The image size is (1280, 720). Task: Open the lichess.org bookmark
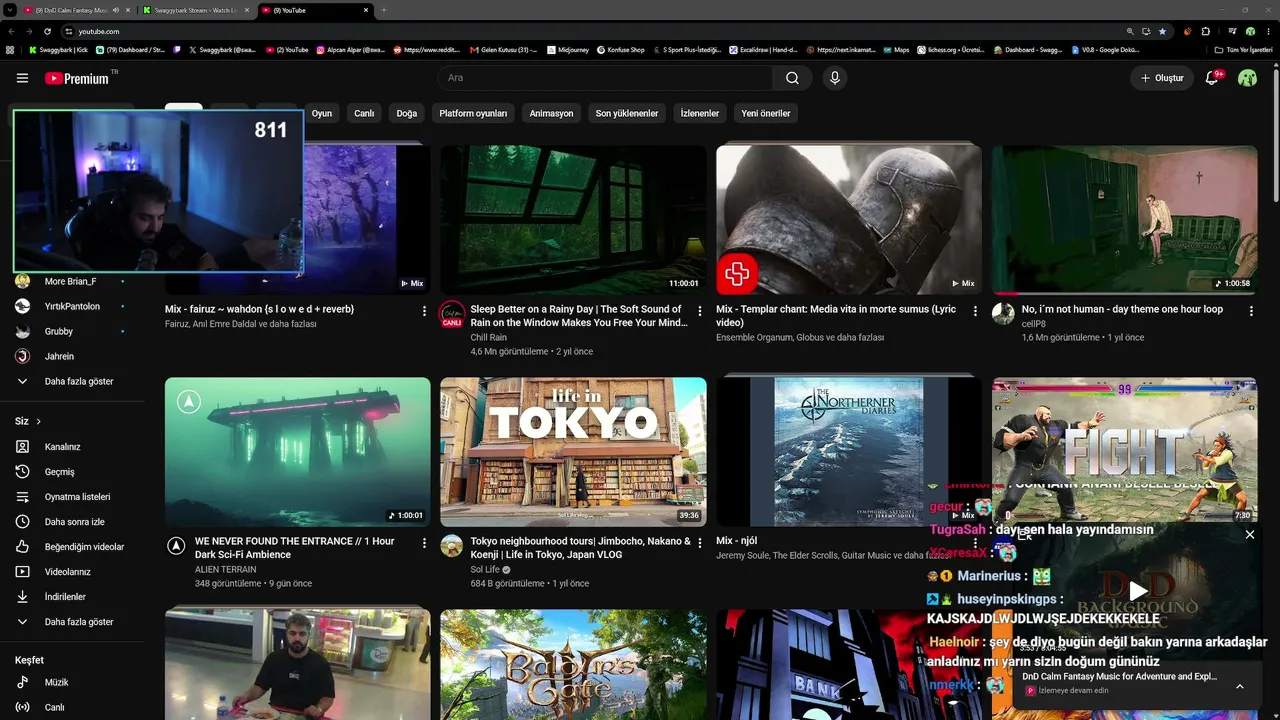[952, 49]
